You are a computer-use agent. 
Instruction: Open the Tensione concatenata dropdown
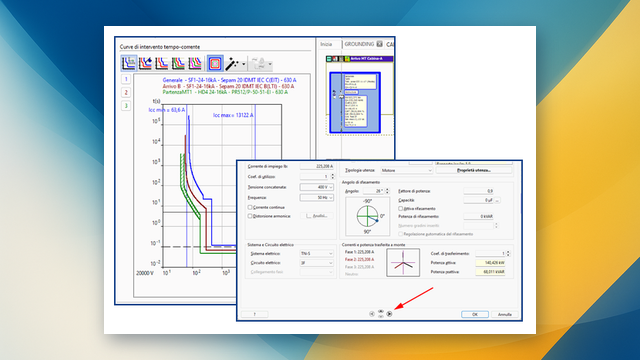tap(317, 187)
